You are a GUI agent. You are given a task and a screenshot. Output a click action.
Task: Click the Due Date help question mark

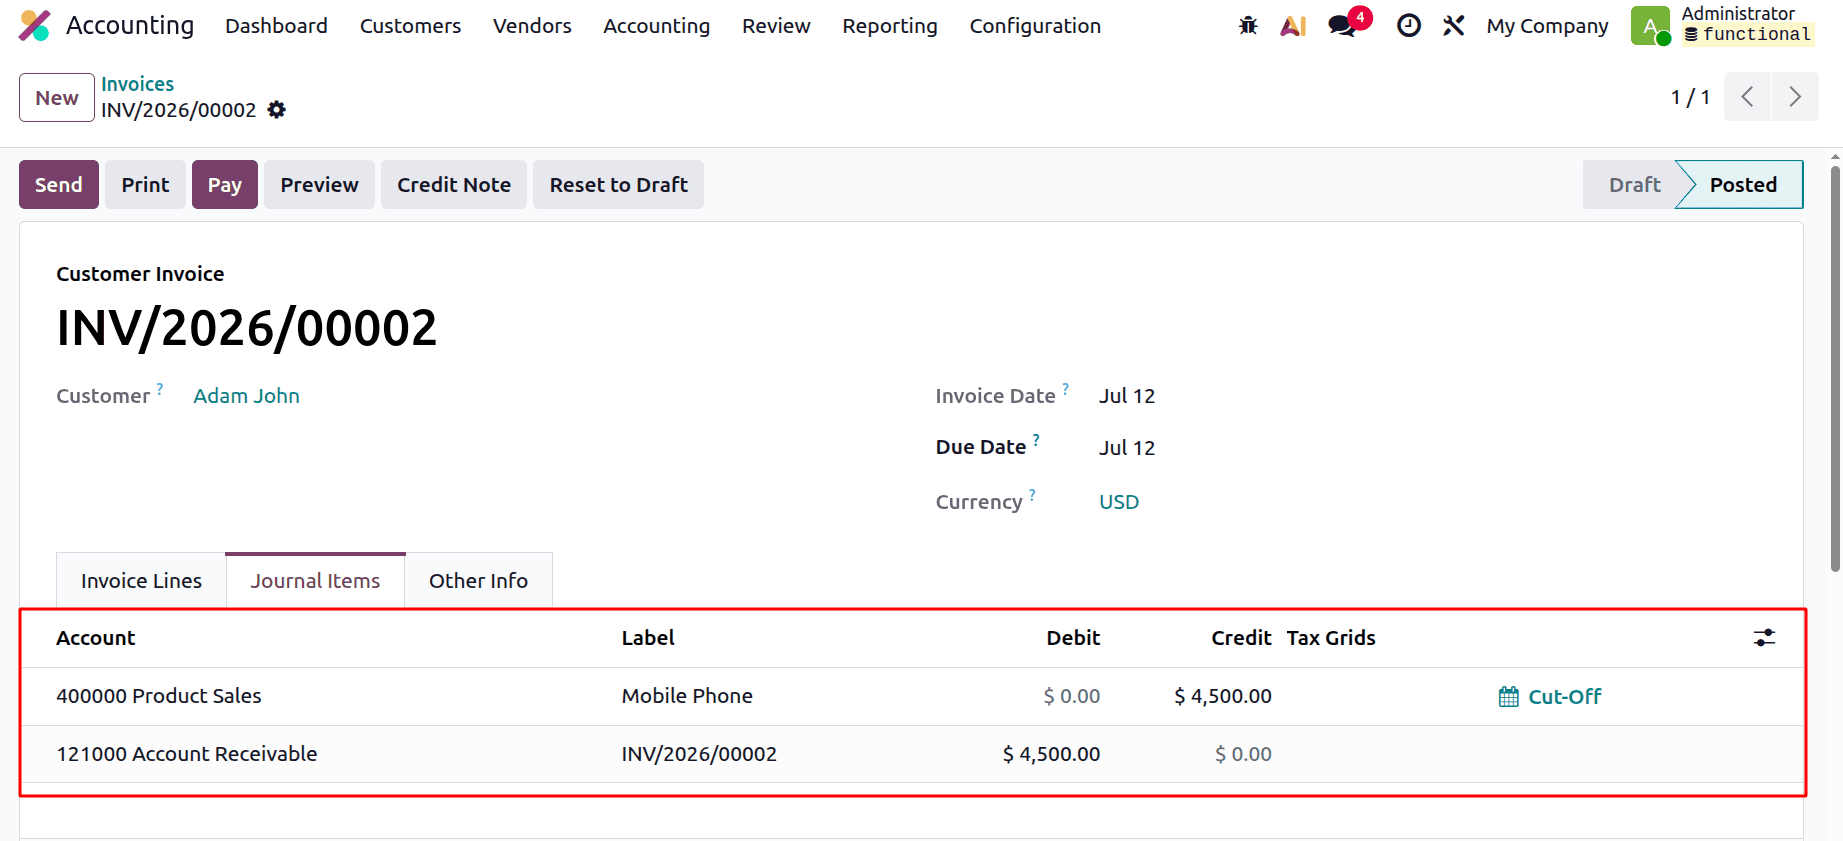(1036, 439)
